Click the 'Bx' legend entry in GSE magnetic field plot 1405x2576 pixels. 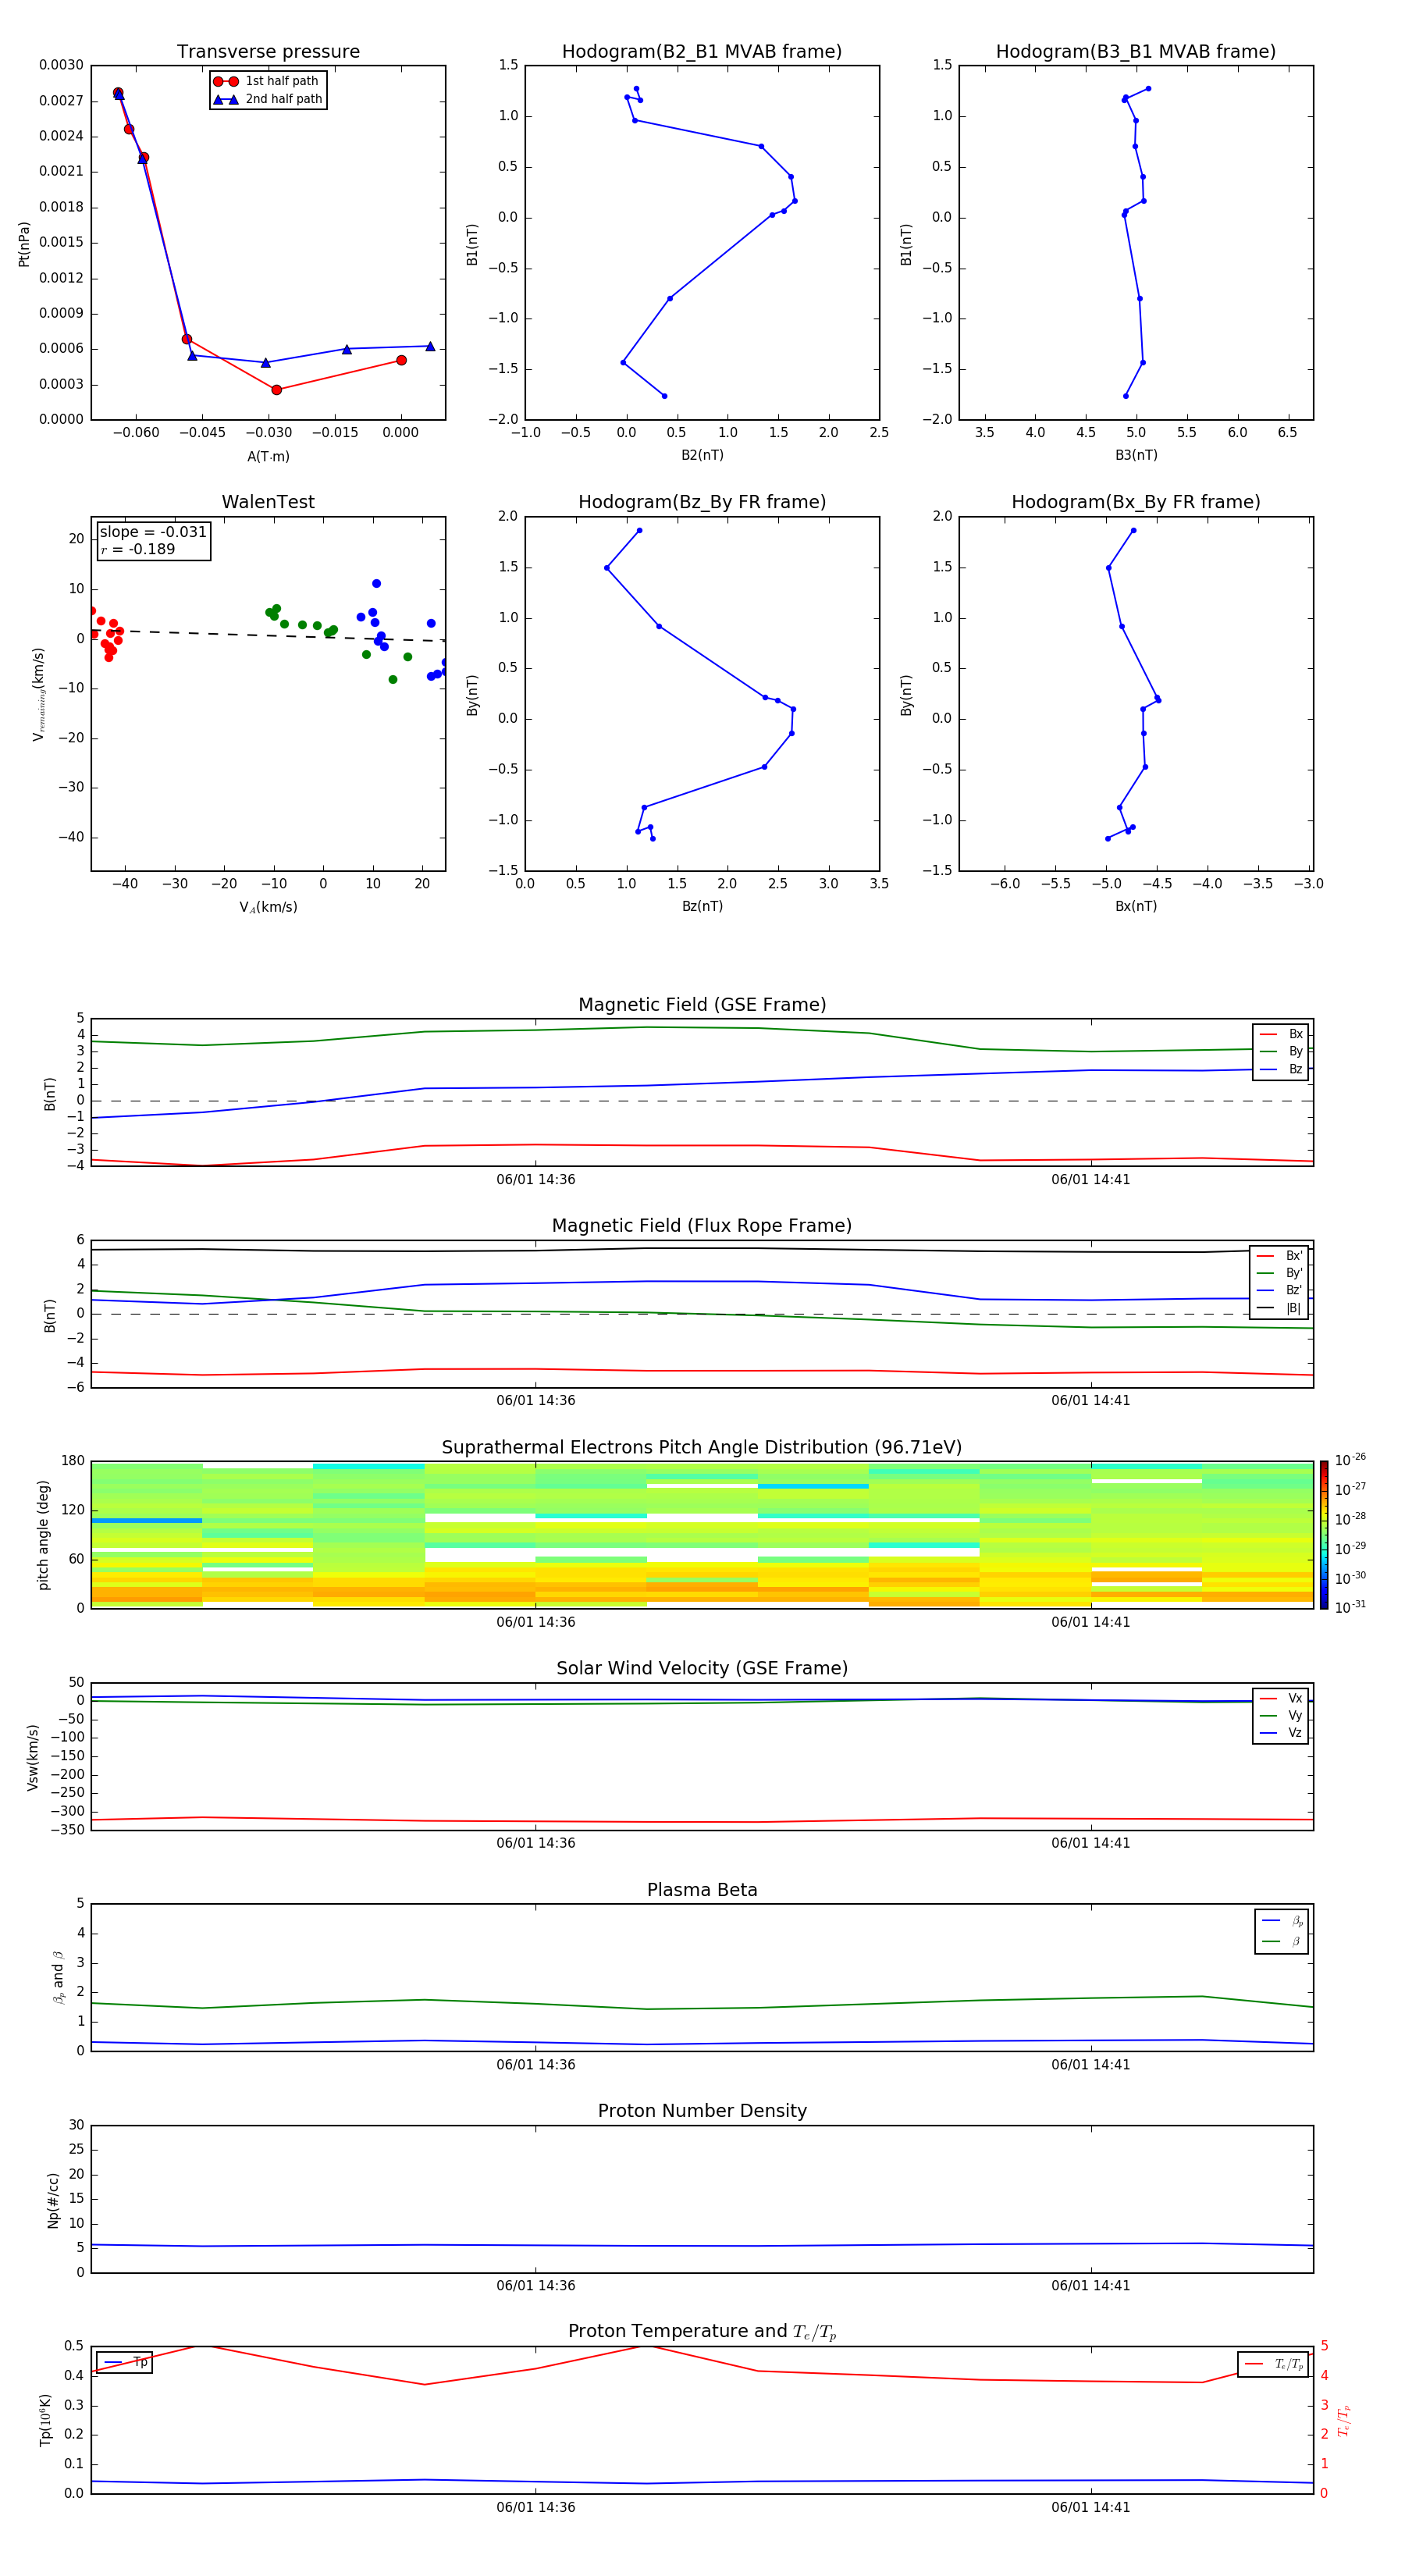(x=1281, y=1034)
